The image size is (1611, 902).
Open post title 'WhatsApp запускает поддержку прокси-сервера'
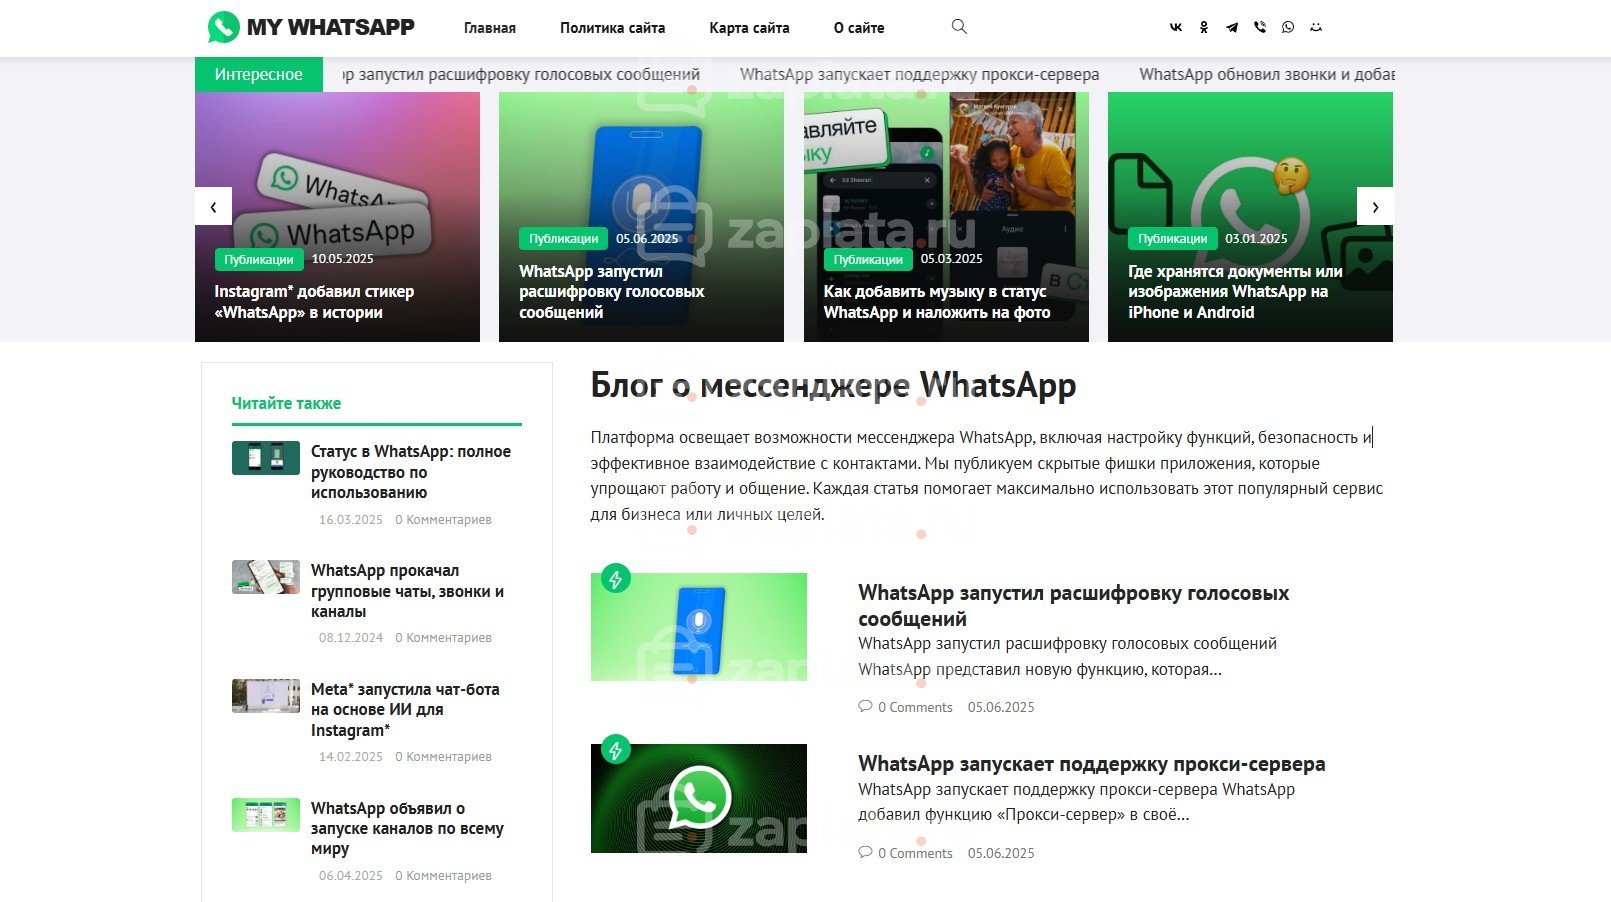pyautogui.click(x=1092, y=764)
